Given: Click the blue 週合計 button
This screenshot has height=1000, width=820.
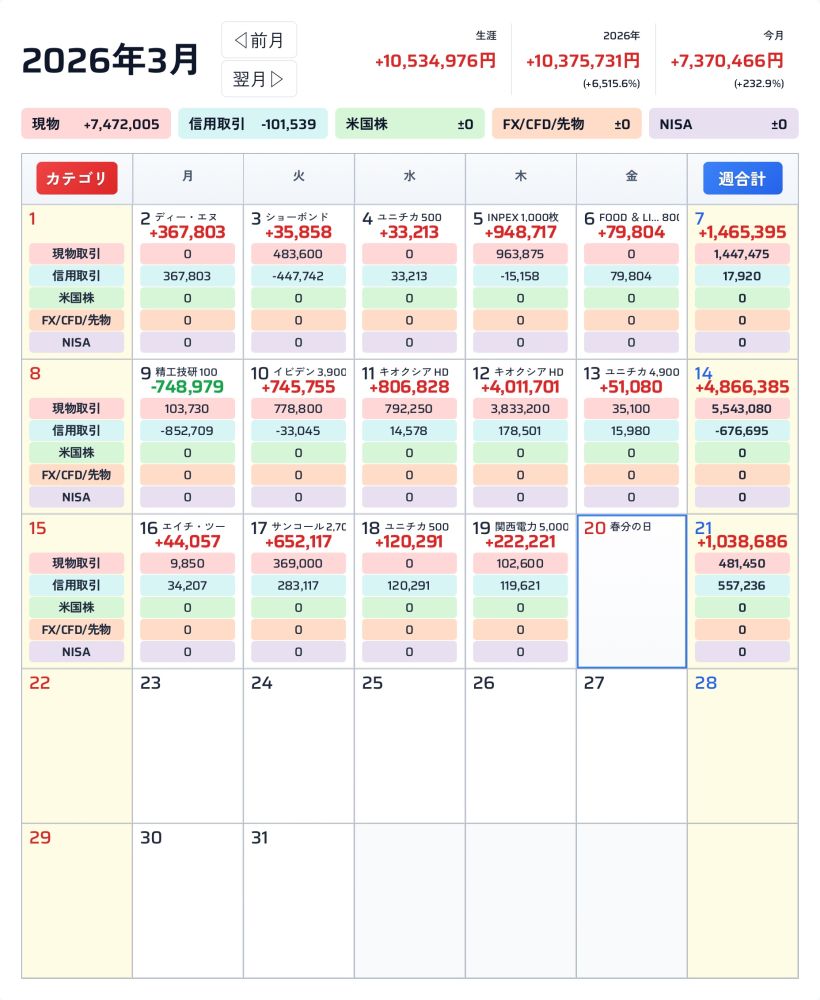Looking at the screenshot, I should tap(742, 178).
